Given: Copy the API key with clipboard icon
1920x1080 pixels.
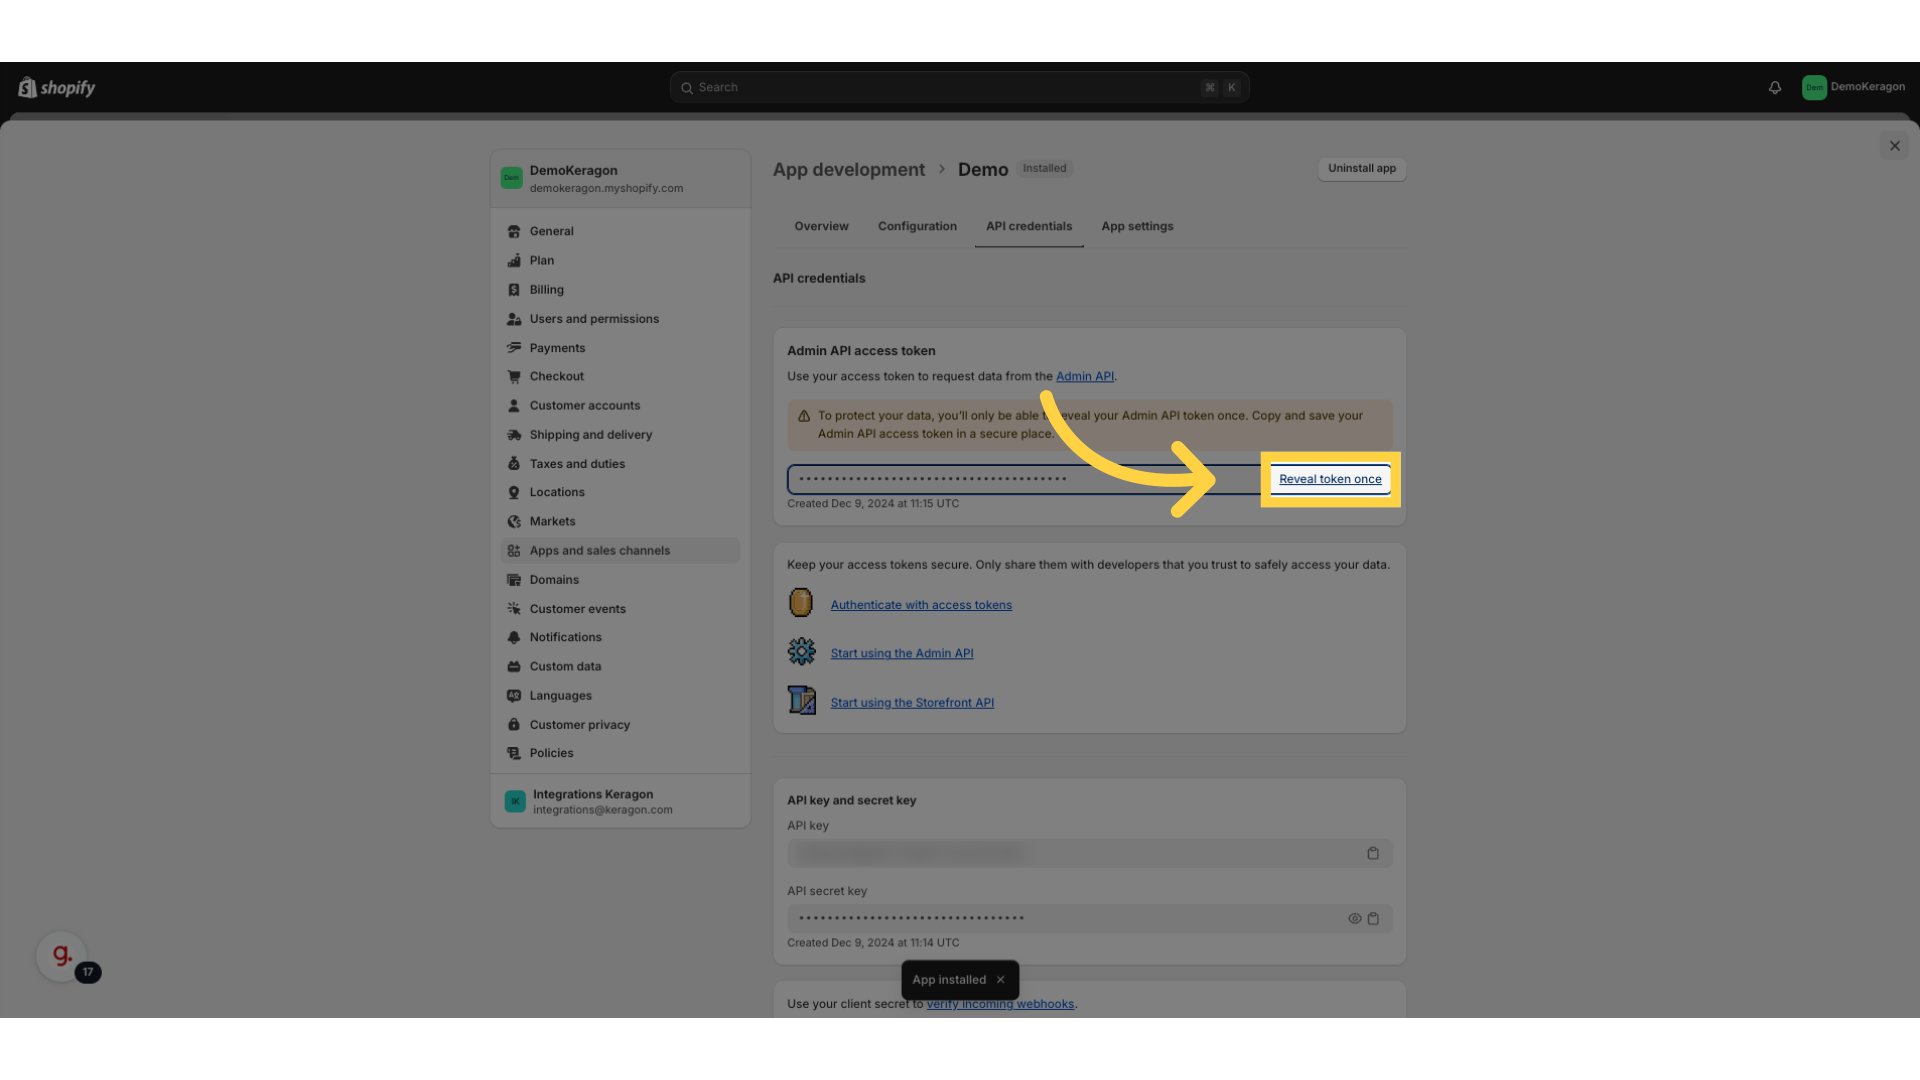Looking at the screenshot, I should pyautogui.click(x=1373, y=854).
